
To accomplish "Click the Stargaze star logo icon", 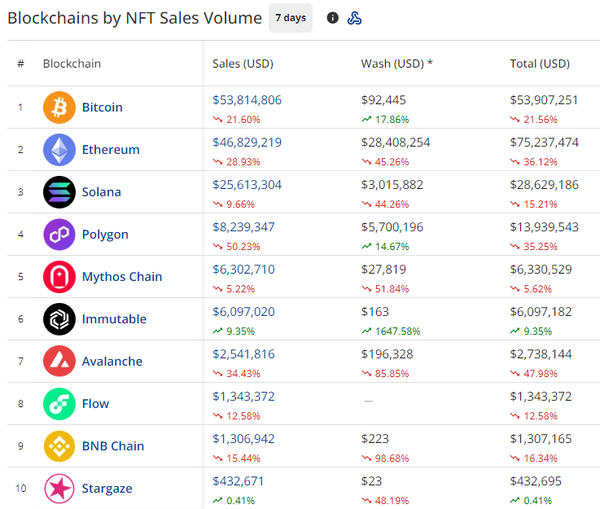I will [59, 488].
